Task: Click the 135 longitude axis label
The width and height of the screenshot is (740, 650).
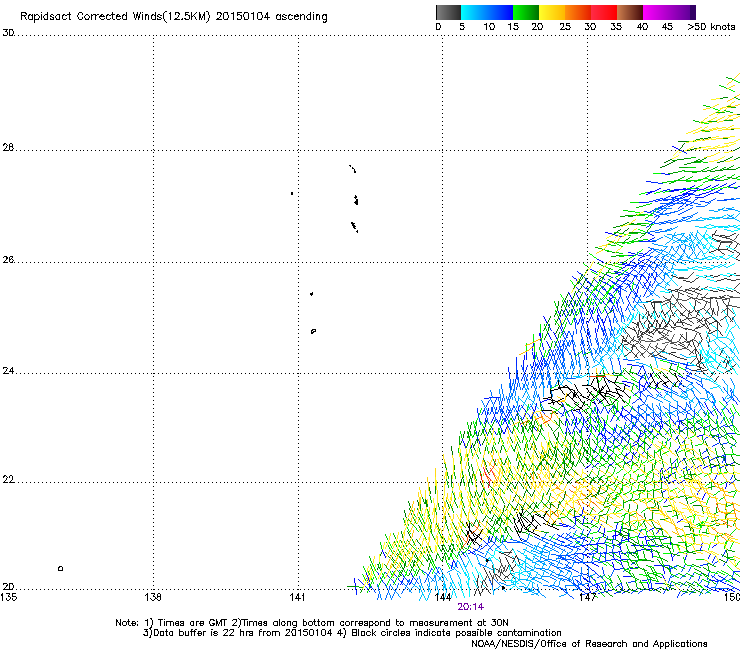Action: click(9, 597)
